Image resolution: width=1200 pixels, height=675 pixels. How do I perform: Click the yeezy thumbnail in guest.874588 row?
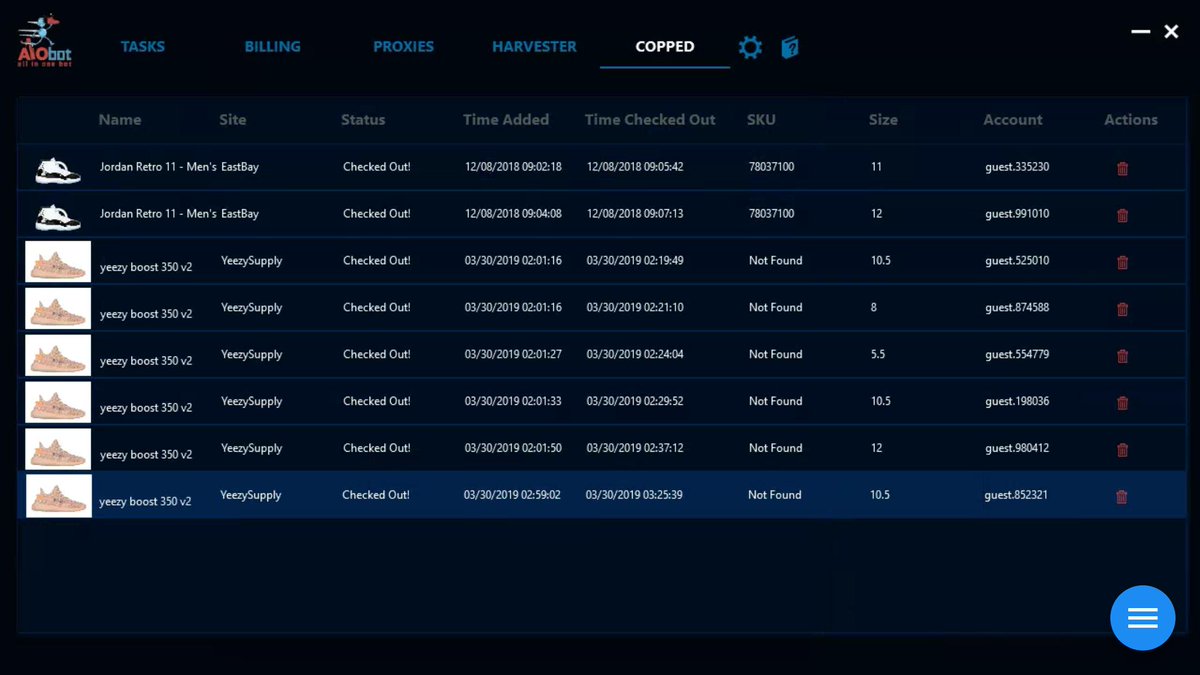click(x=58, y=309)
